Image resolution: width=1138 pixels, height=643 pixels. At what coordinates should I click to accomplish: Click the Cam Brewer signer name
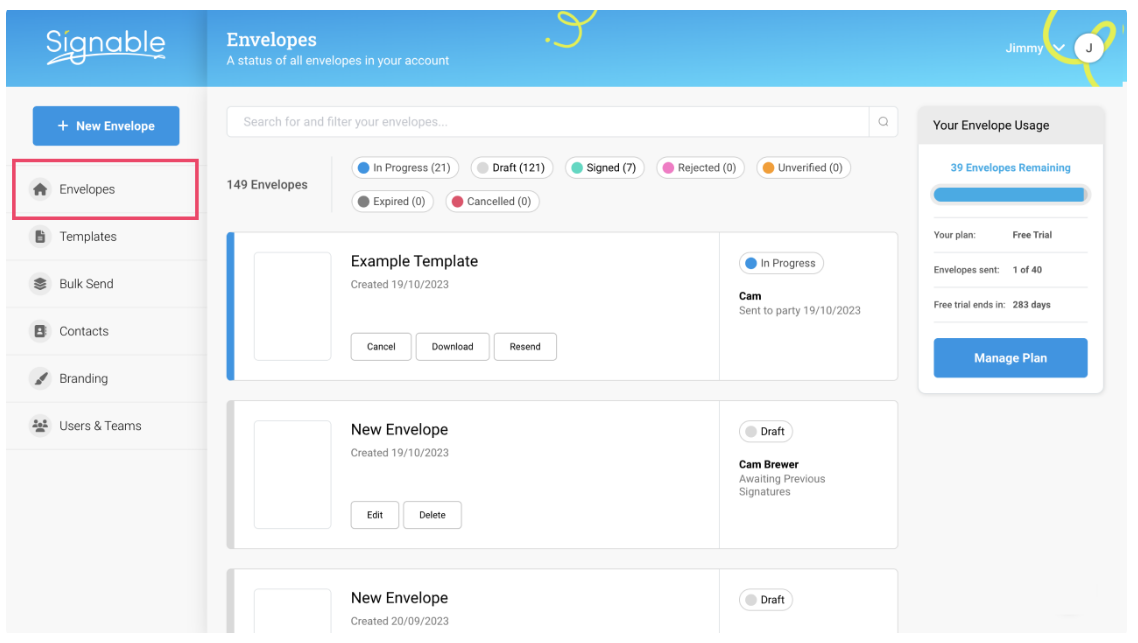[x=769, y=464]
